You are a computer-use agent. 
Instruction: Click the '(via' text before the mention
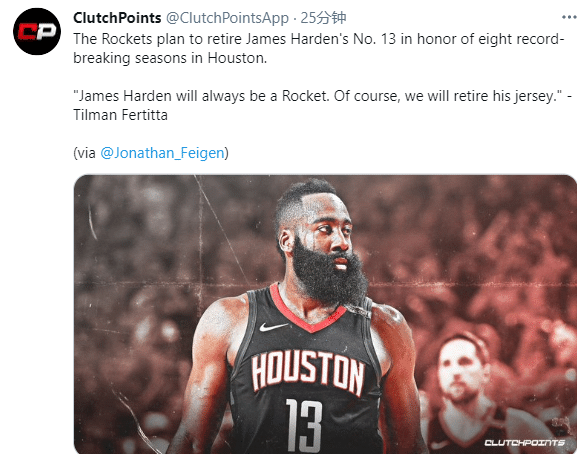pyautogui.click(x=85, y=153)
